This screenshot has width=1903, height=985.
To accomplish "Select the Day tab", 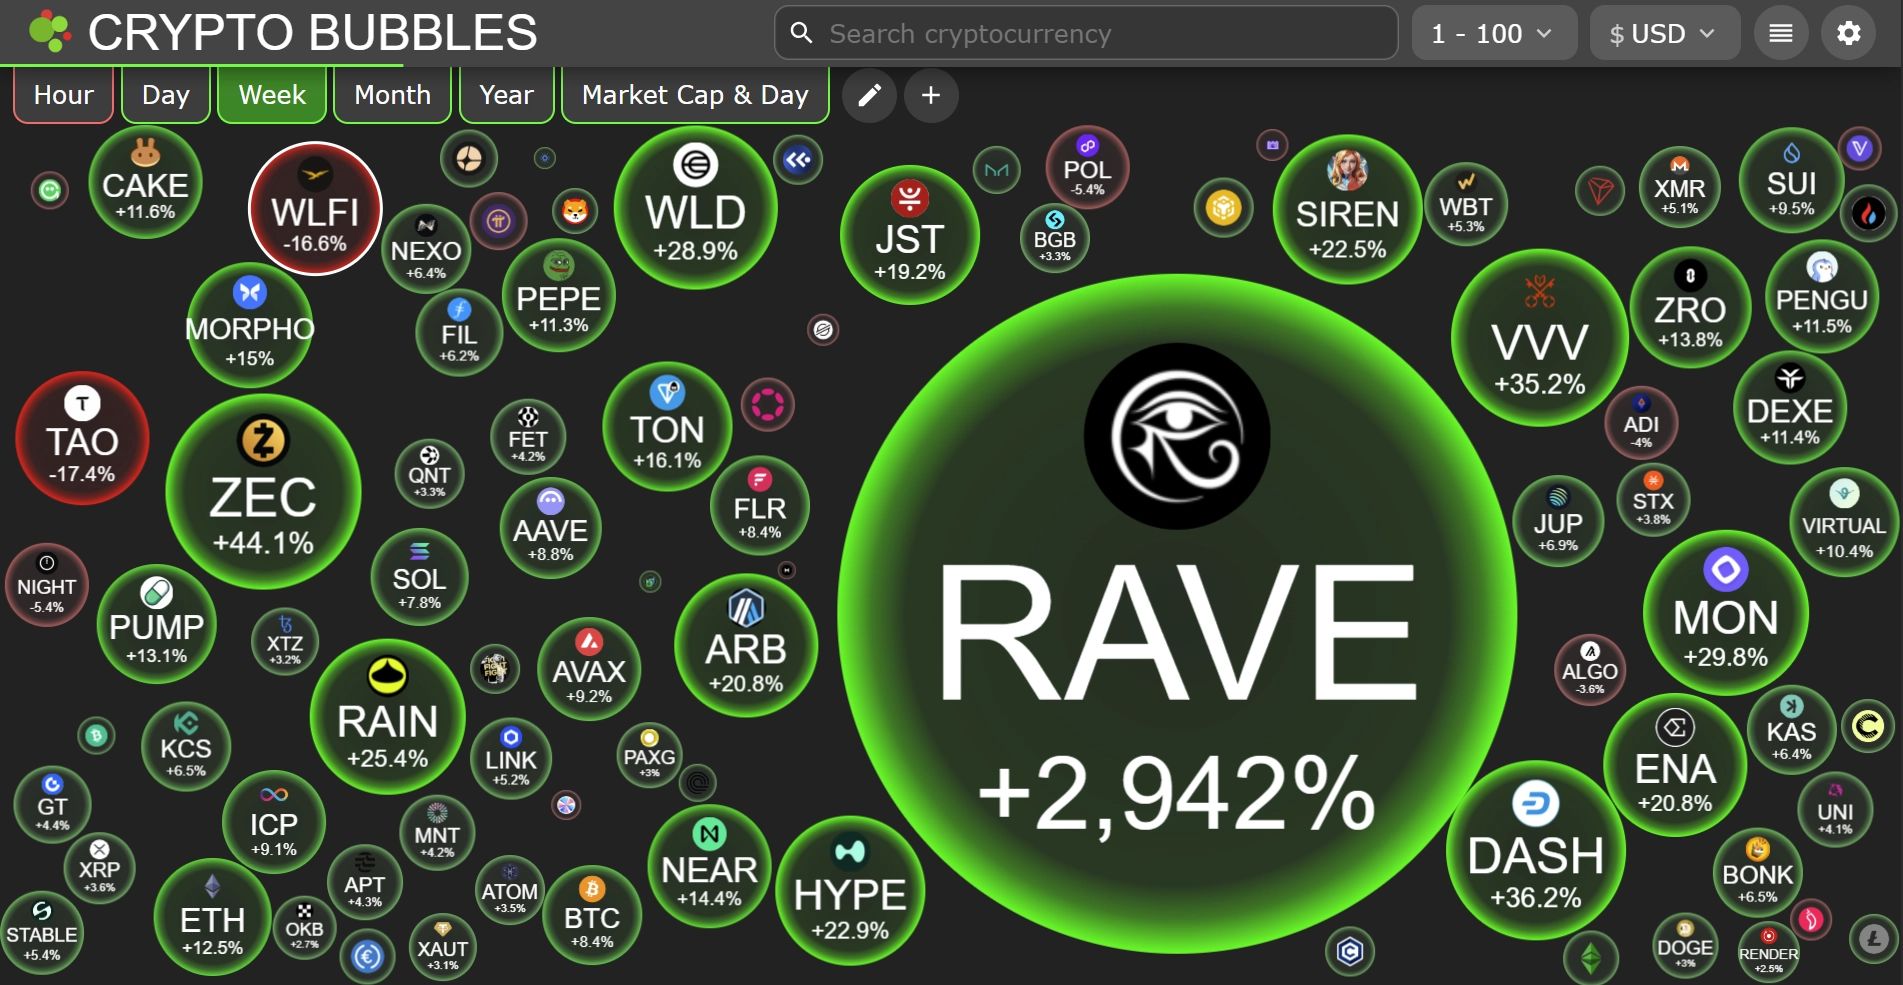I will 166,95.
